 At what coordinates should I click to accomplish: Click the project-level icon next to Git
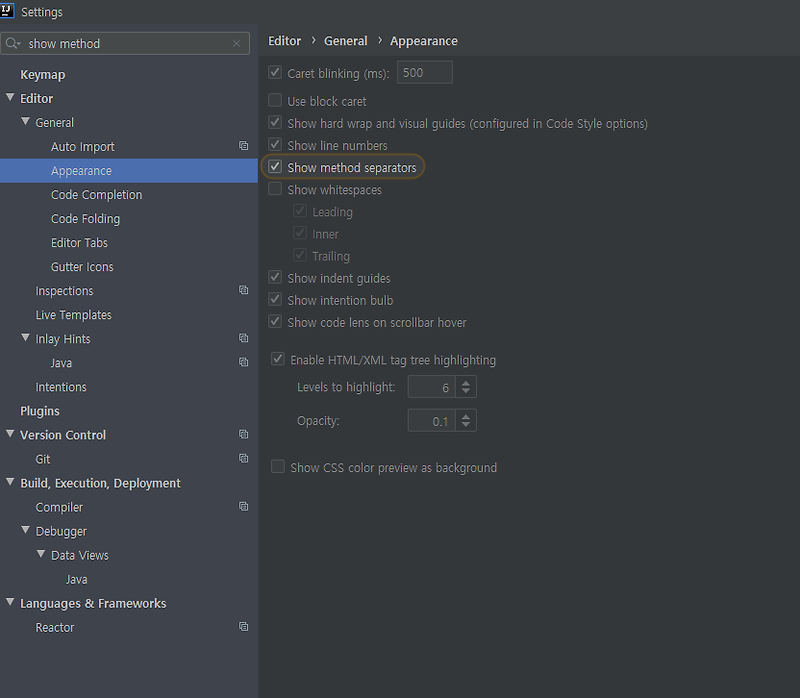click(243, 458)
